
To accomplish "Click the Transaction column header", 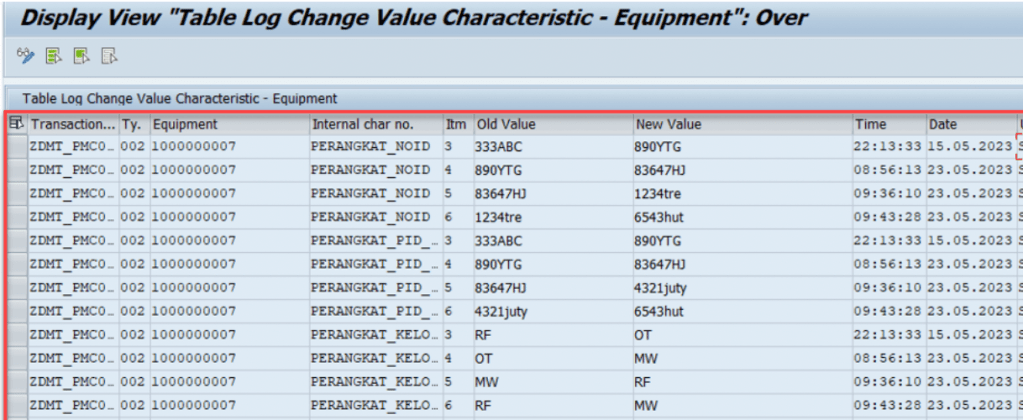I will tap(72, 125).
